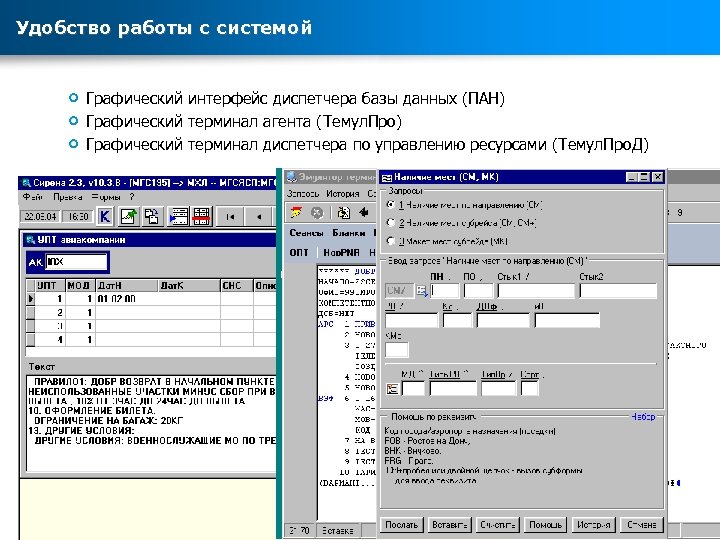This screenshot has height=540, width=720.
Task: Click the Послать button
Action: click(x=402, y=524)
